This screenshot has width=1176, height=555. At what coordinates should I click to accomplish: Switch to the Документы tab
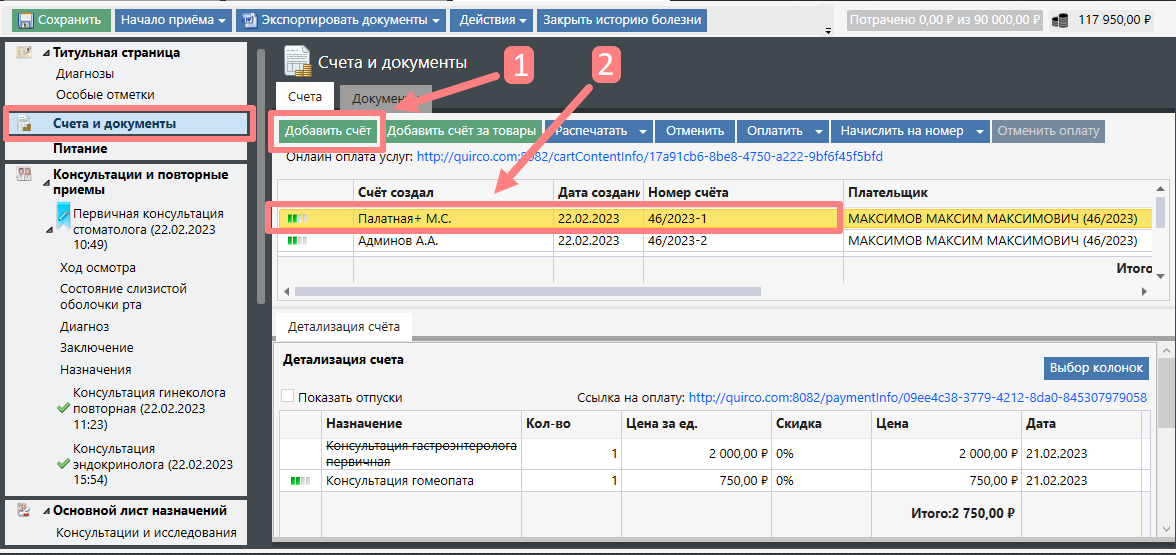click(x=384, y=97)
